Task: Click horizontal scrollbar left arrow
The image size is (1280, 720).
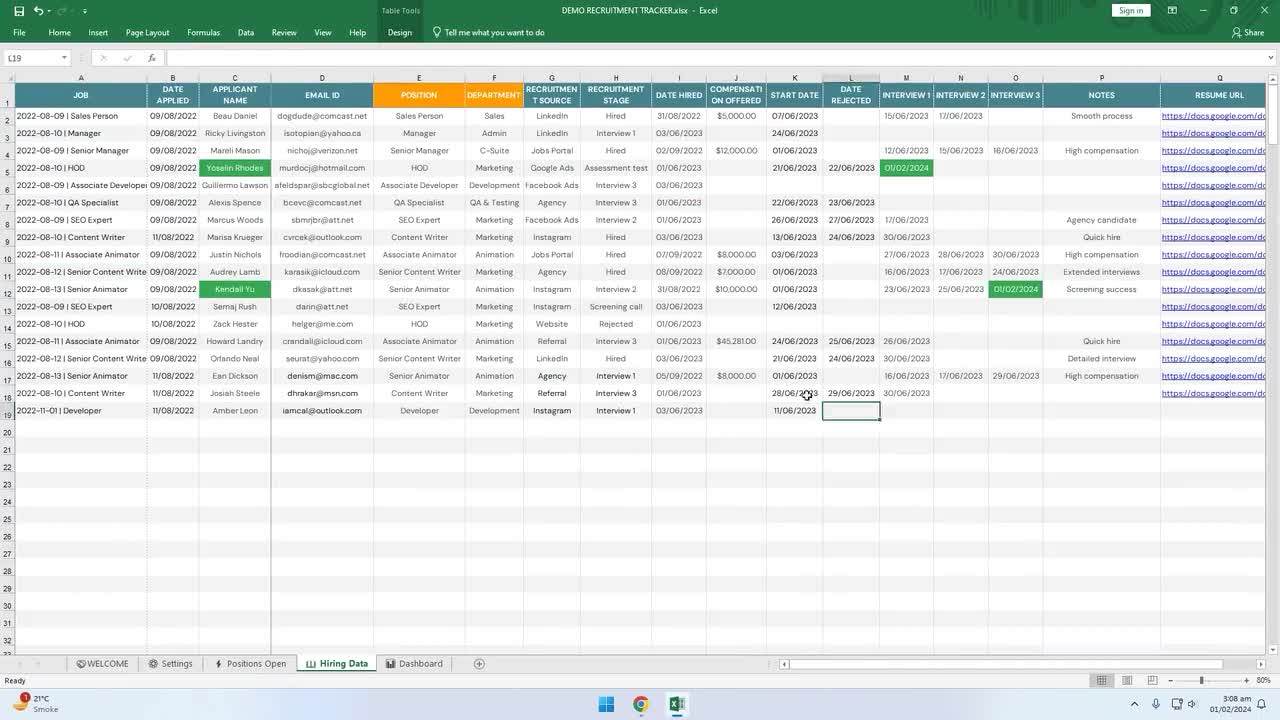Action: click(785, 664)
